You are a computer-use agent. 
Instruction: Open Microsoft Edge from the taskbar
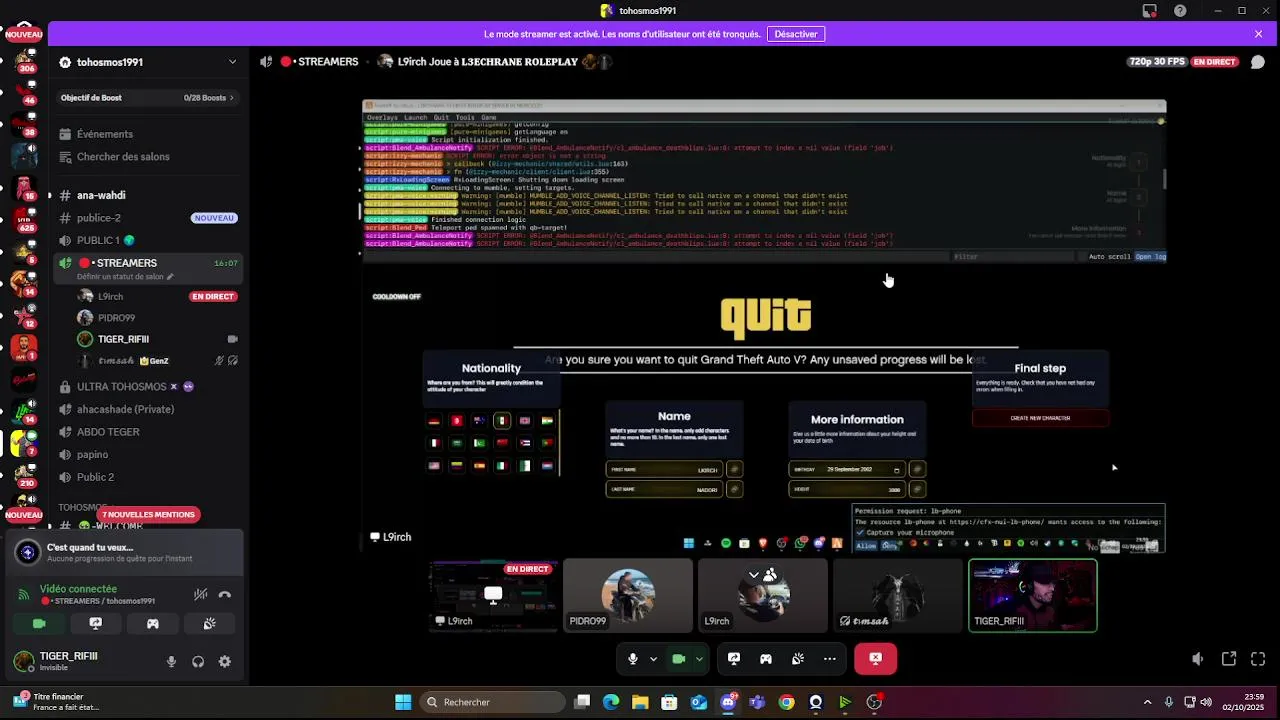click(611, 702)
